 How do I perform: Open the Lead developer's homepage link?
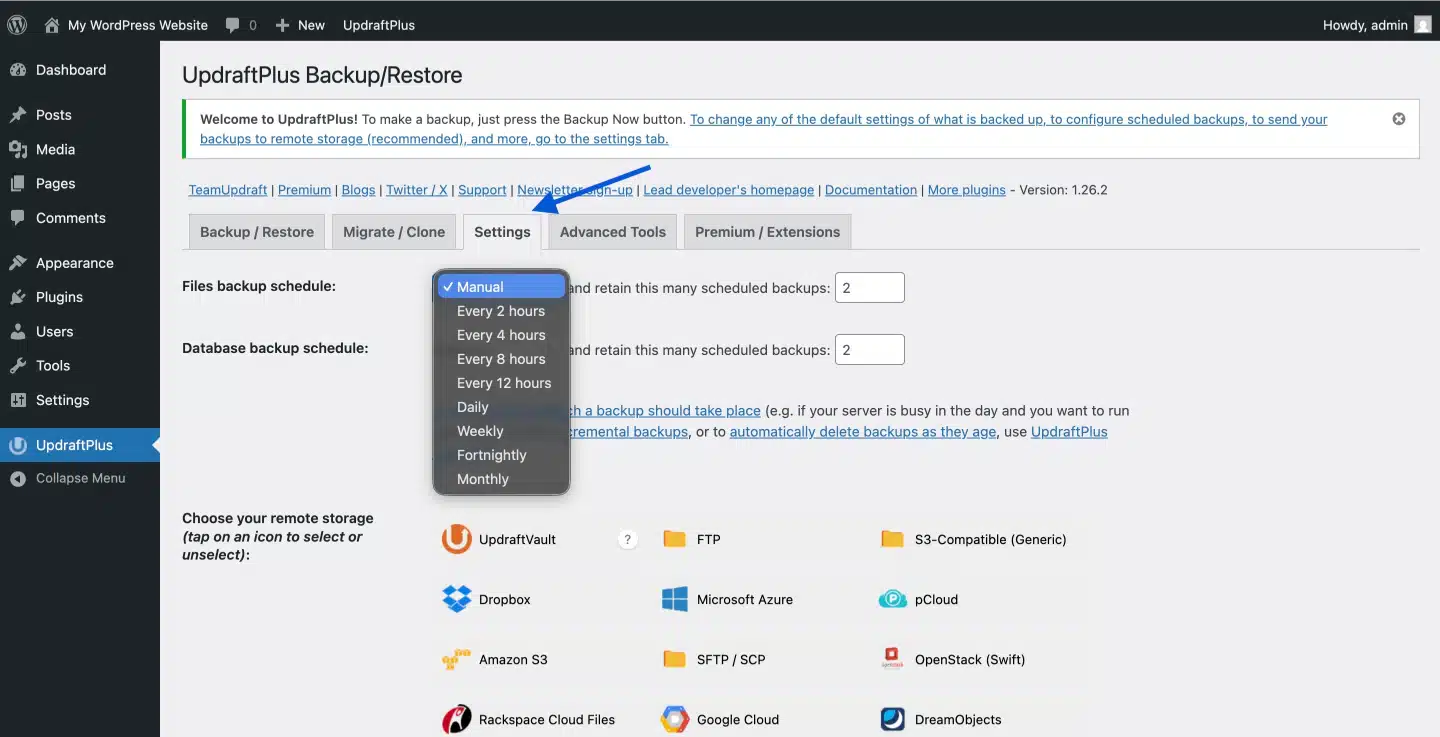click(728, 190)
